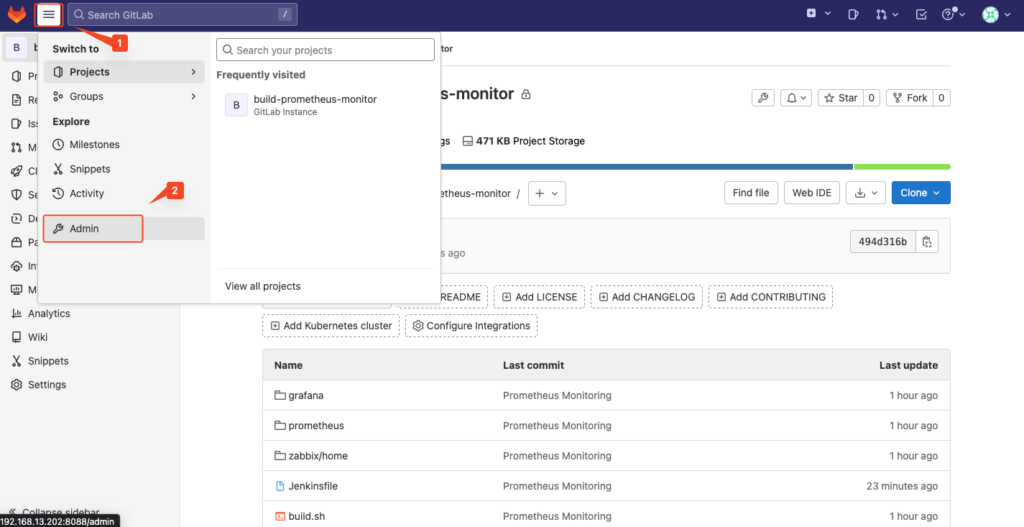
Task: Click the sidebar Analytics chart icon
Action: coord(17,313)
